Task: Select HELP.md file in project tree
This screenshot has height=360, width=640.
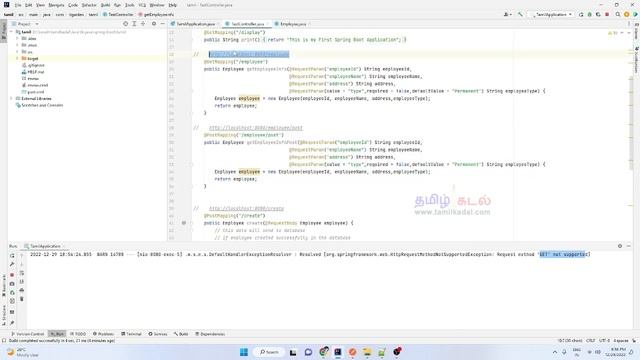Action: pos(33,72)
